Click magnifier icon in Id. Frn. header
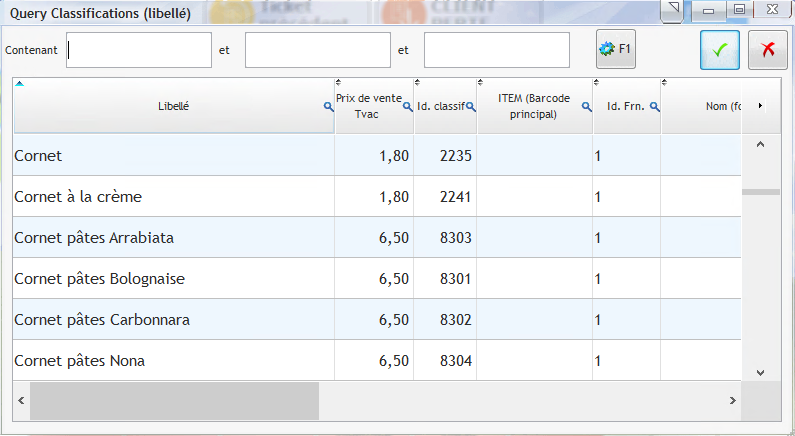Viewport: 795px width, 436px height. coord(654,106)
